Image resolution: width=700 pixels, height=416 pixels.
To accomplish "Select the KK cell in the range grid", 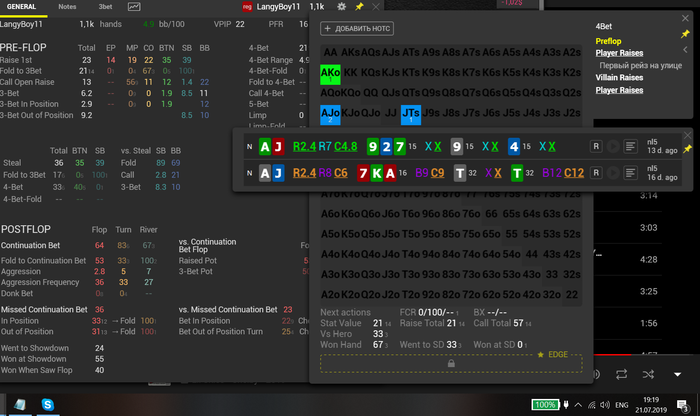I will coord(350,72).
